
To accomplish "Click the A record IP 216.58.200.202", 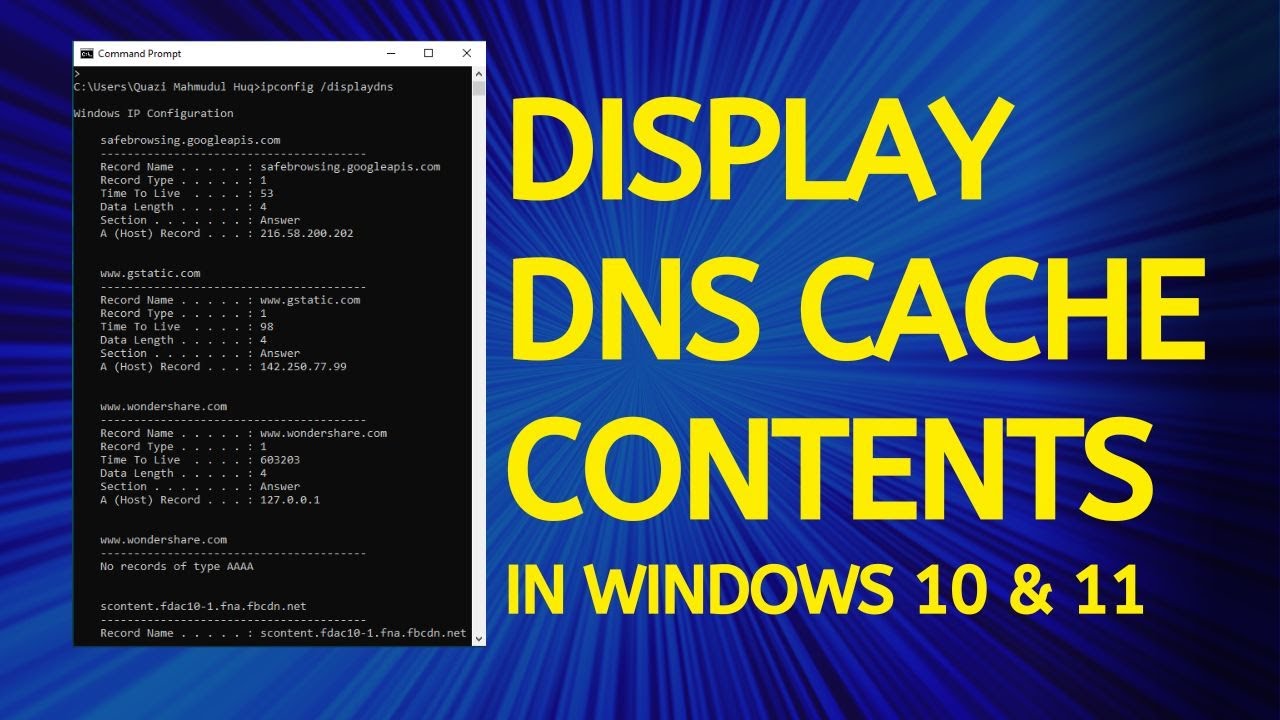I will (307, 233).
